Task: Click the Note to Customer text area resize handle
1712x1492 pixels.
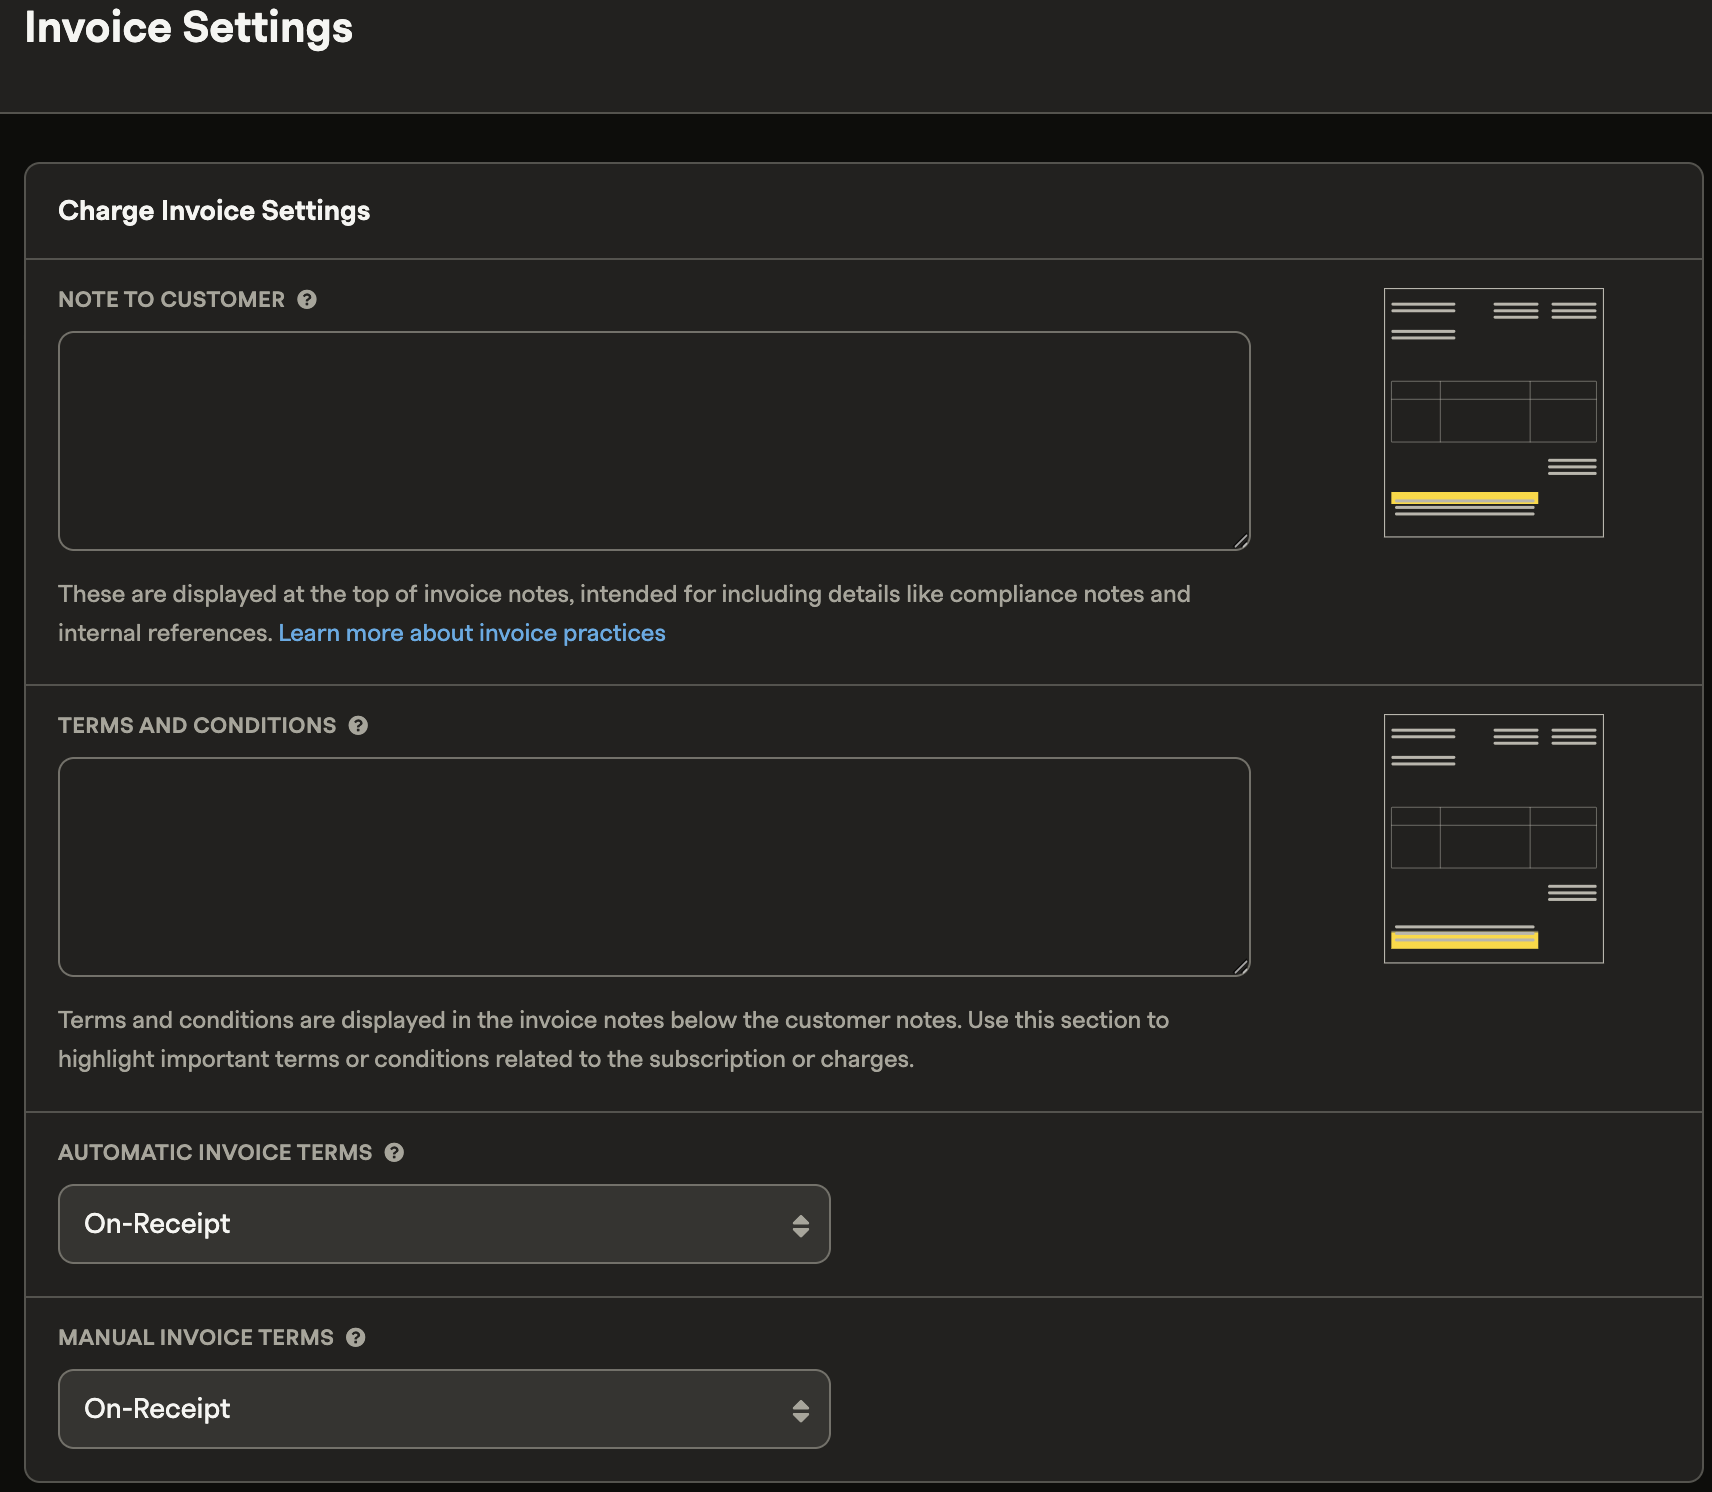Action: coord(1241,541)
